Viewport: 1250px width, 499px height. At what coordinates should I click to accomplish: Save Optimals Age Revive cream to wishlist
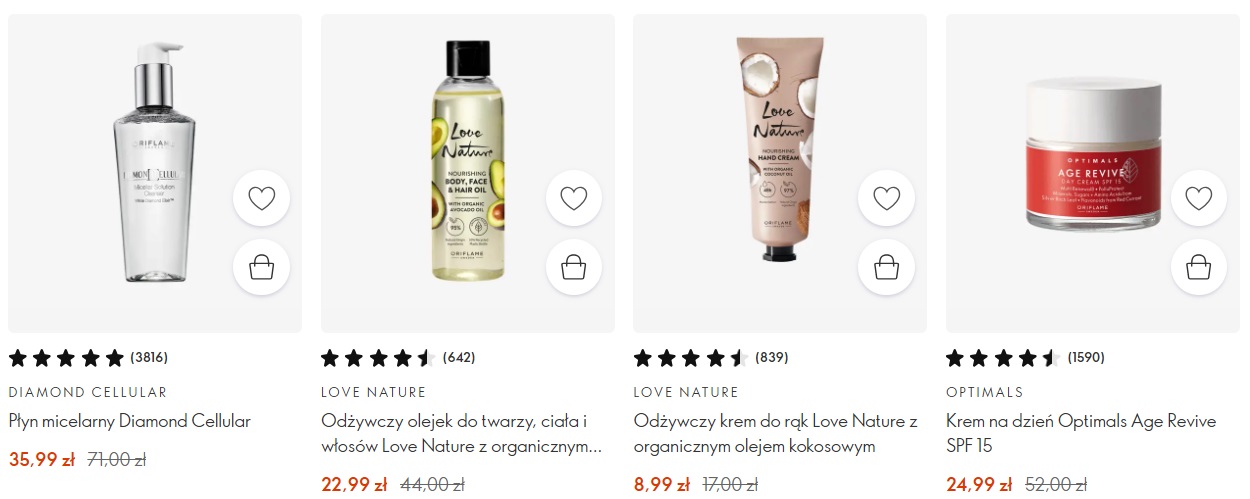tap(1199, 198)
